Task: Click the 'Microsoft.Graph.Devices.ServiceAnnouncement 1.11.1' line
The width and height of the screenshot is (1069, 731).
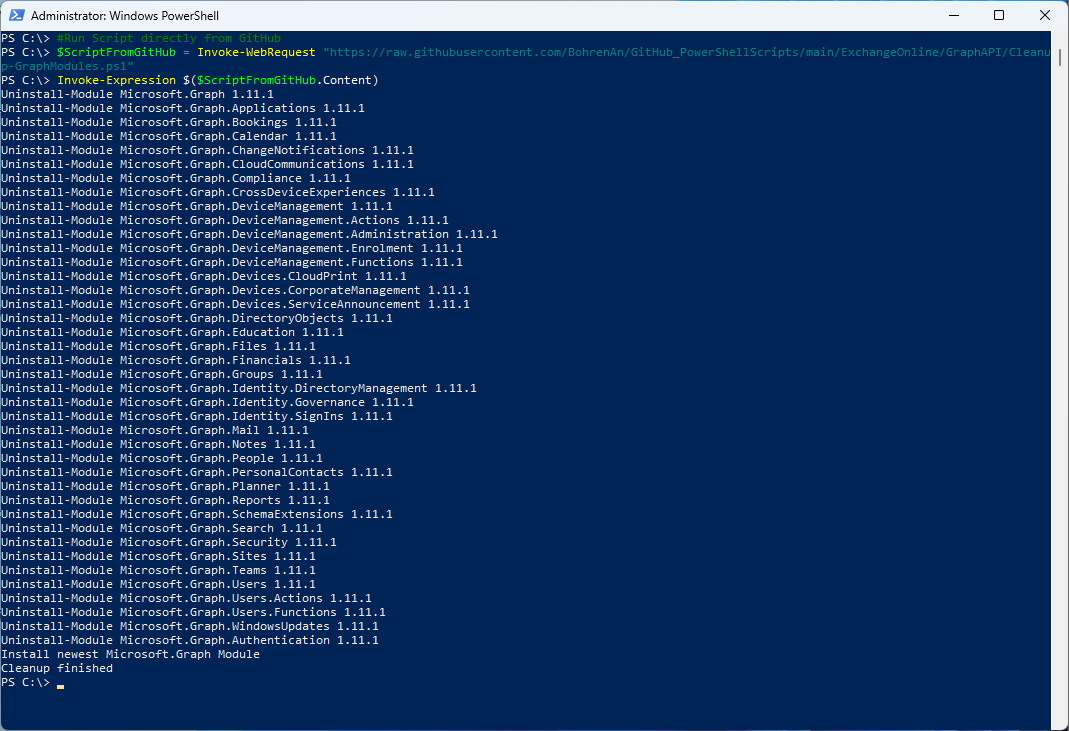Action: (235, 304)
